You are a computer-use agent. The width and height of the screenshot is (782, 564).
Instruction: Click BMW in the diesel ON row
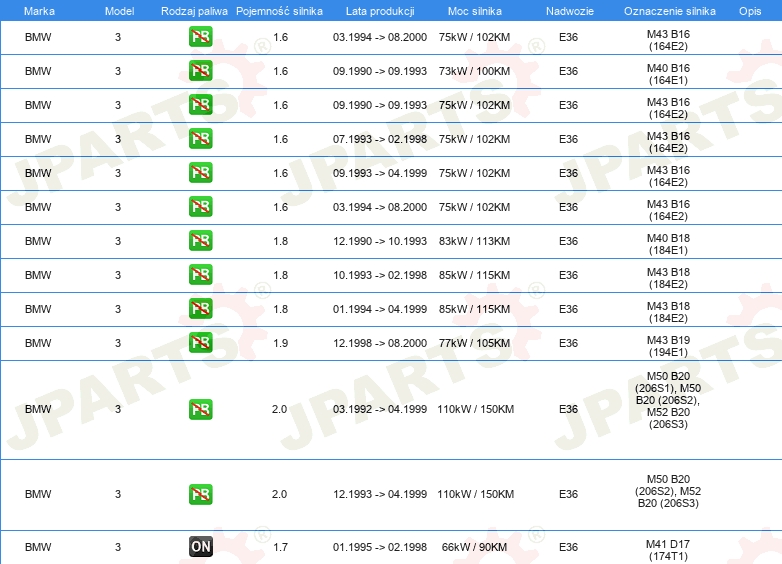pos(38,547)
